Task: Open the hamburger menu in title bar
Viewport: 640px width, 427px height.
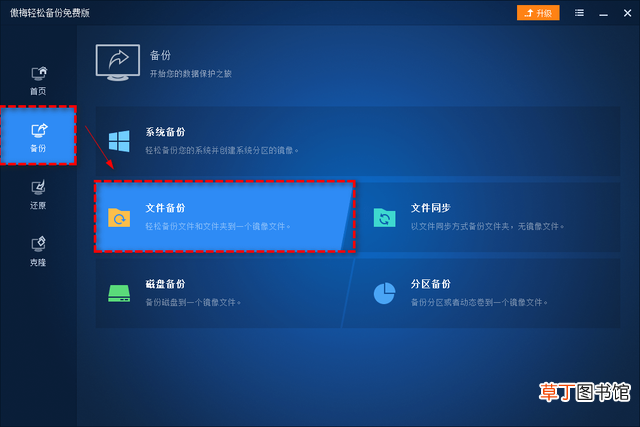Action: click(x=579, y=13)
